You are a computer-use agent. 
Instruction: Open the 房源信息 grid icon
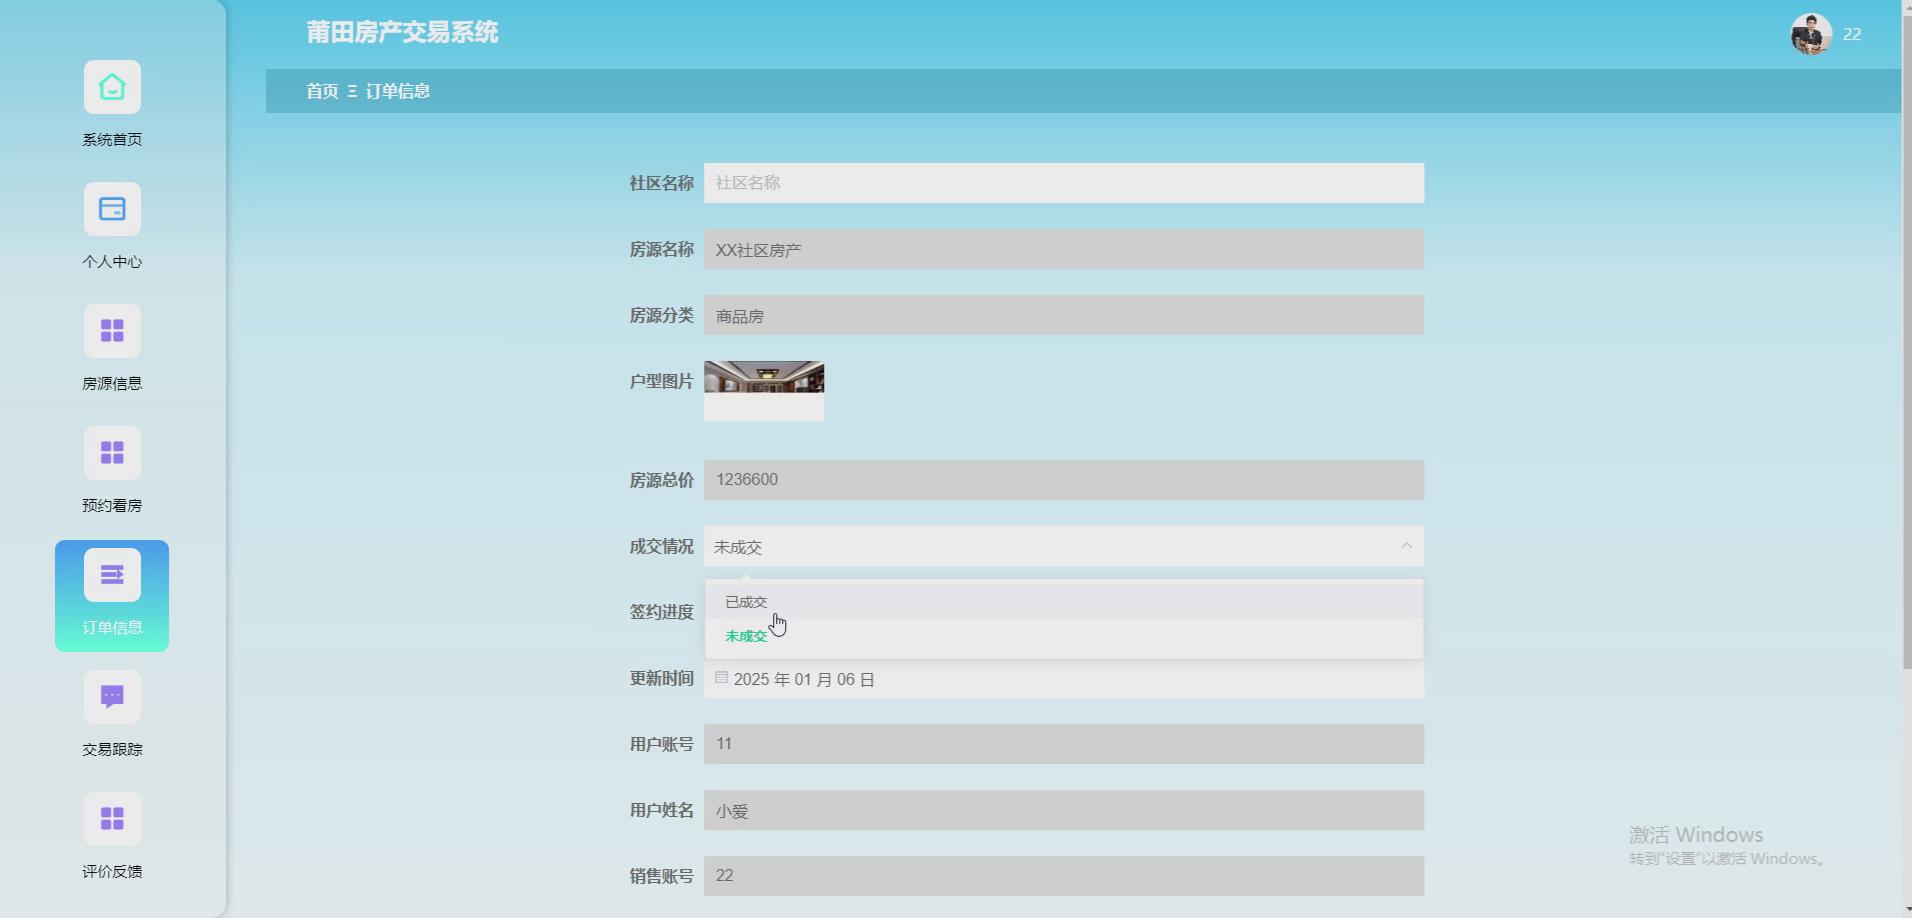coord(112,331)
